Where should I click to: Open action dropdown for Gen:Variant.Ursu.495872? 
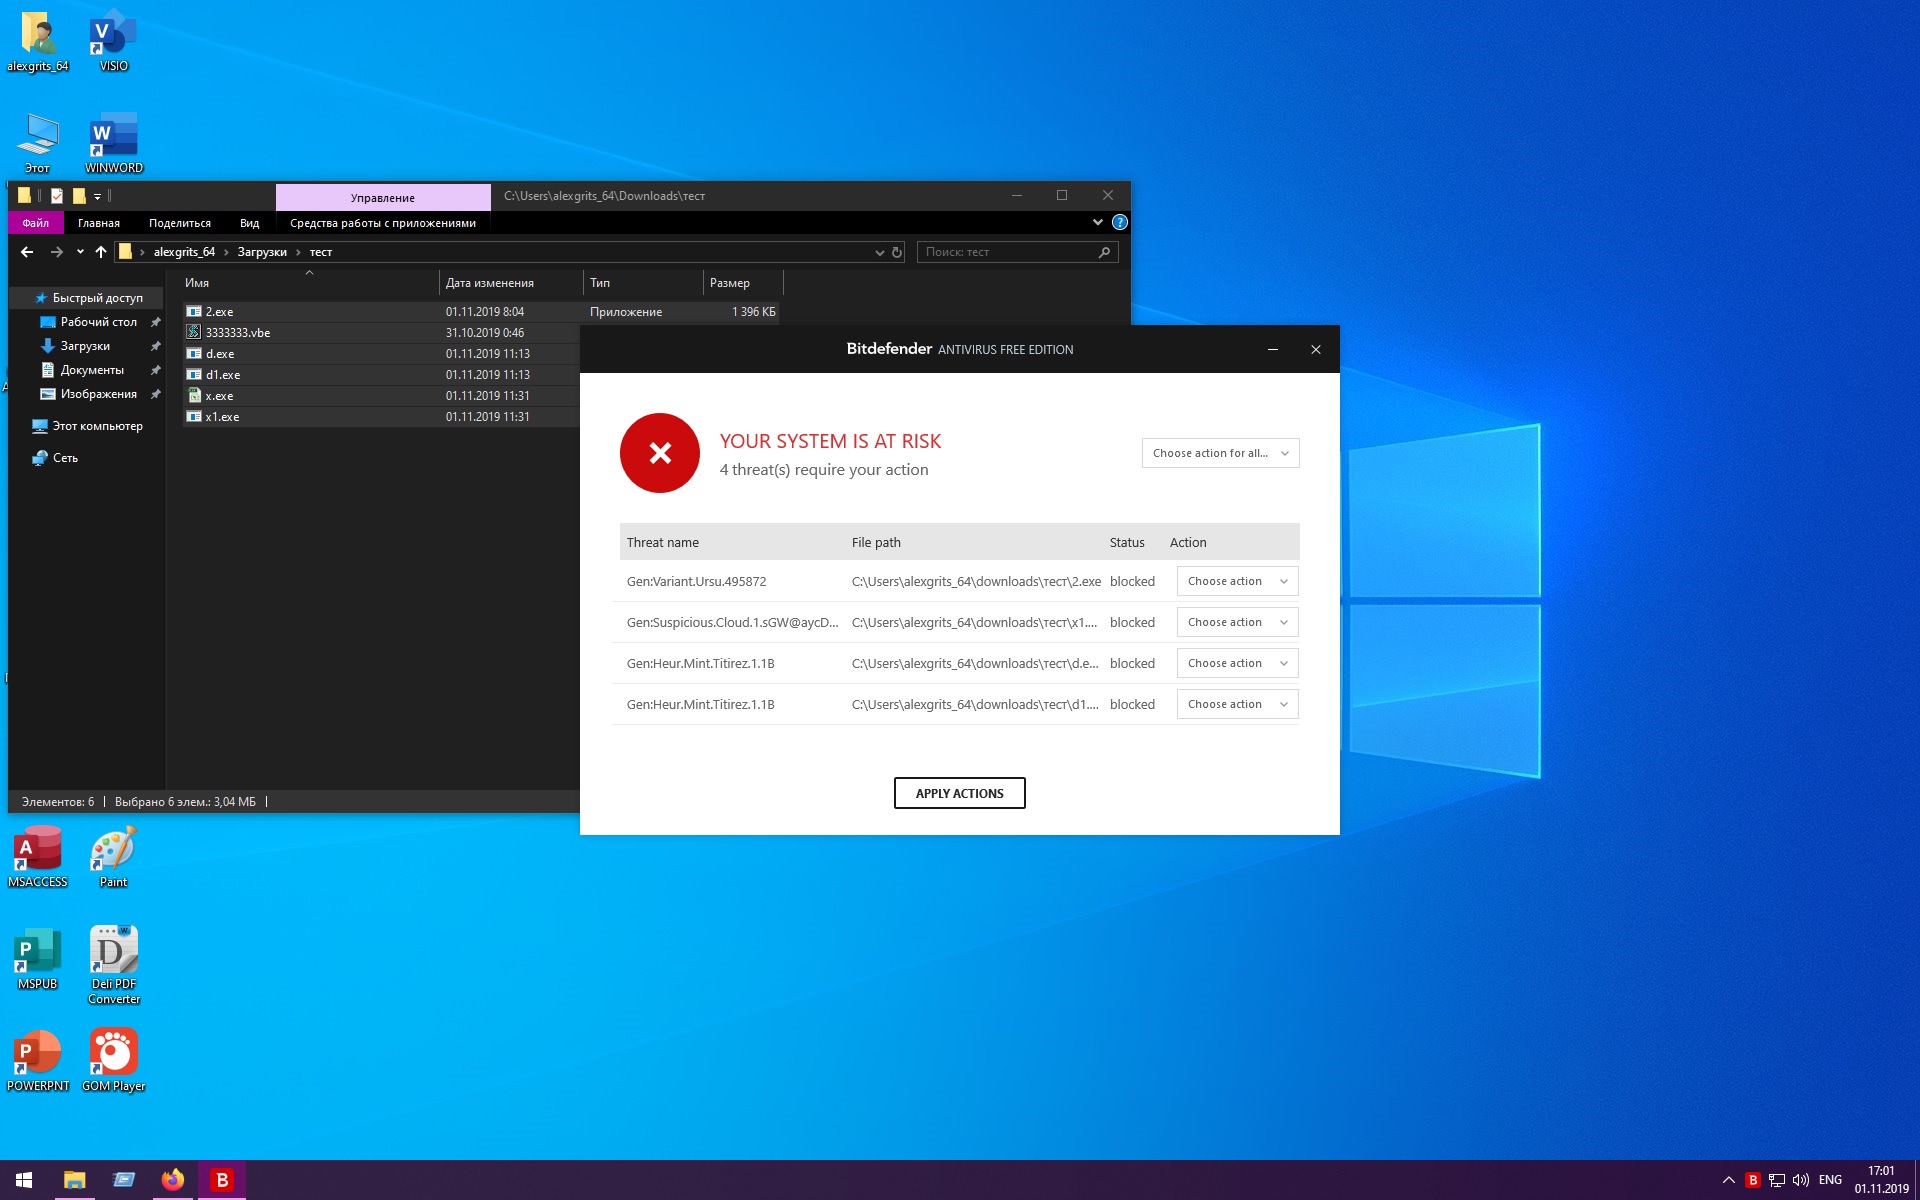[1237, 581]
